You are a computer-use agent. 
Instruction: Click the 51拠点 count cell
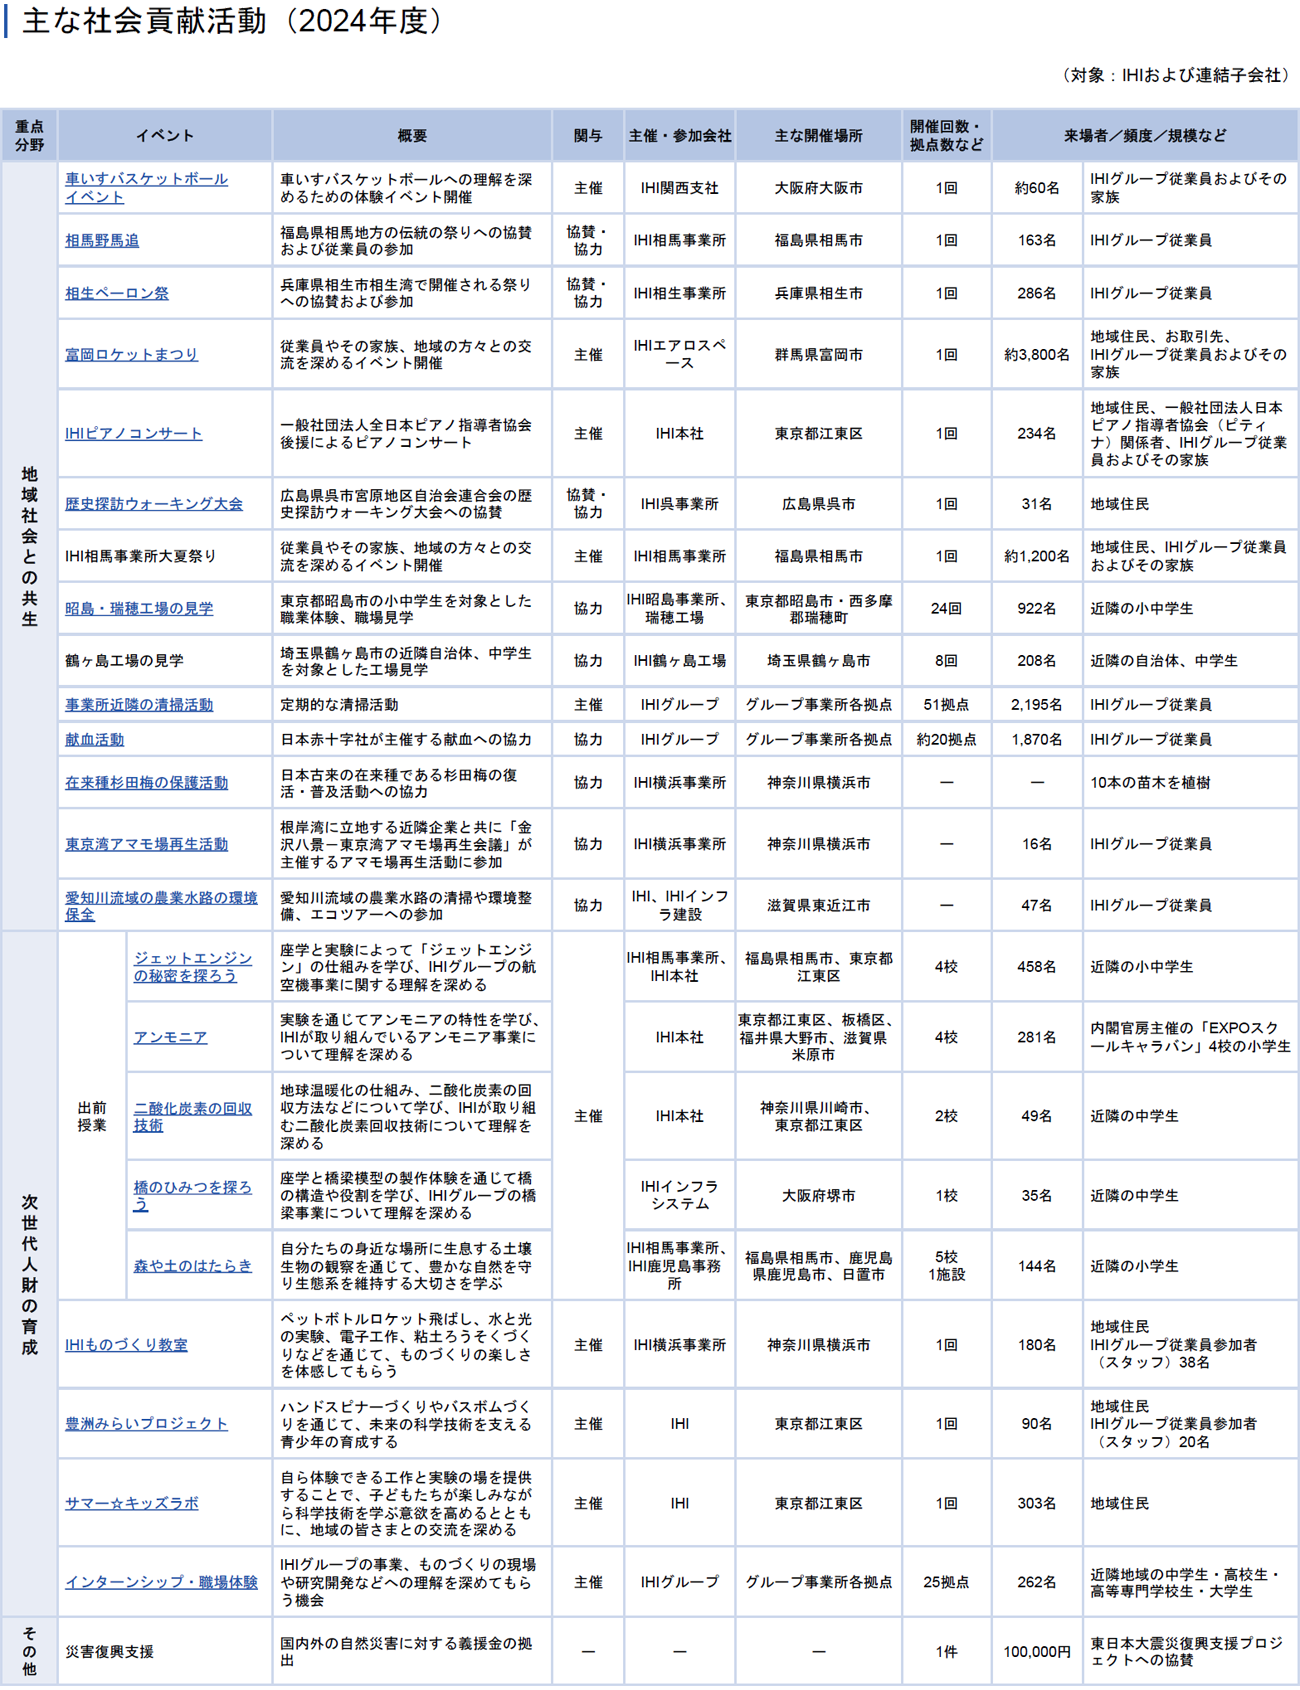click(946, 705)
